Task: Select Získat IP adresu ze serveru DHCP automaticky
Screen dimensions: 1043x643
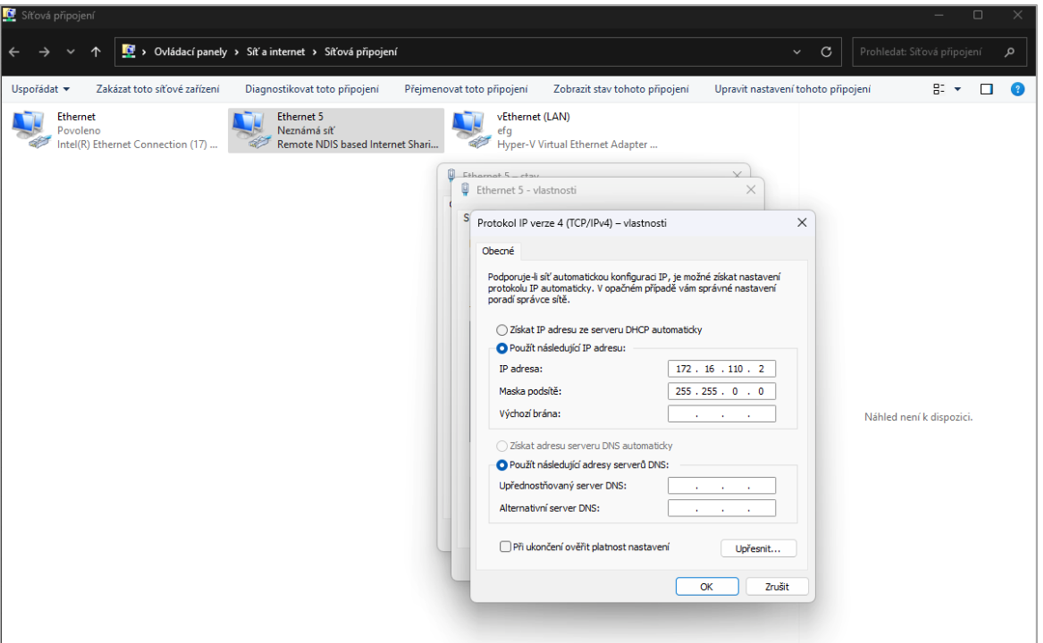Action: [x=502, y=330]
